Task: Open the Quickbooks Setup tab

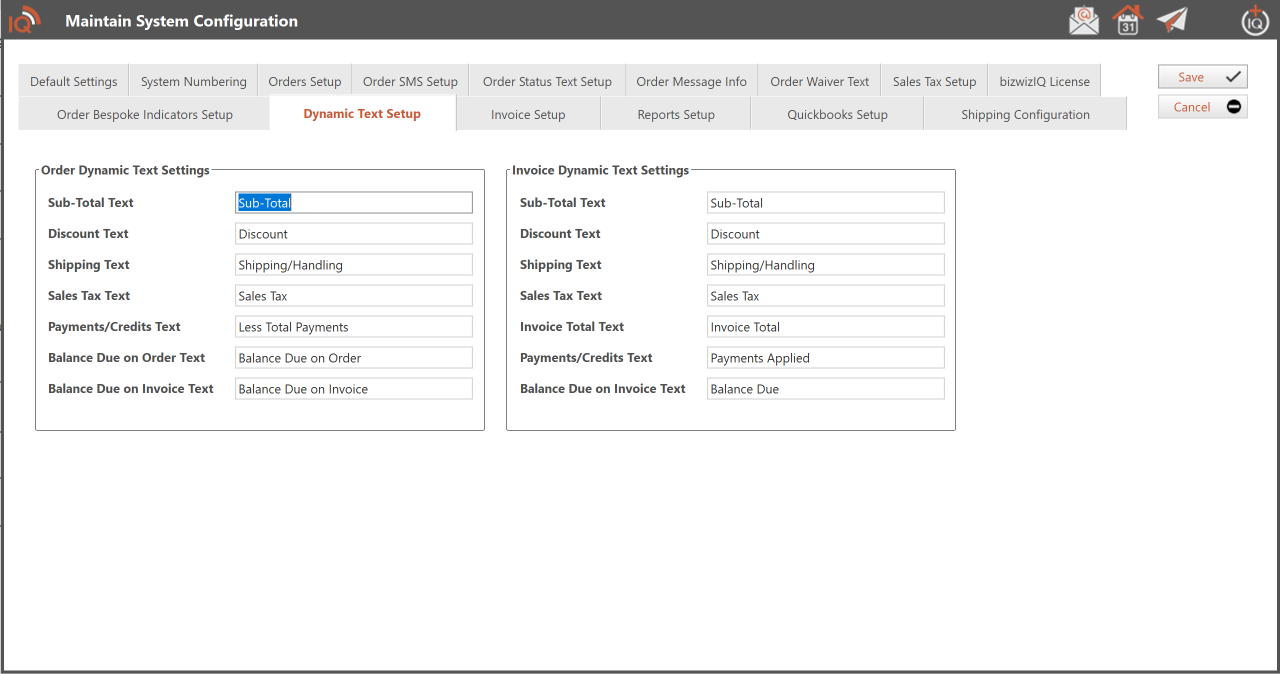Action: coord(837,115)
